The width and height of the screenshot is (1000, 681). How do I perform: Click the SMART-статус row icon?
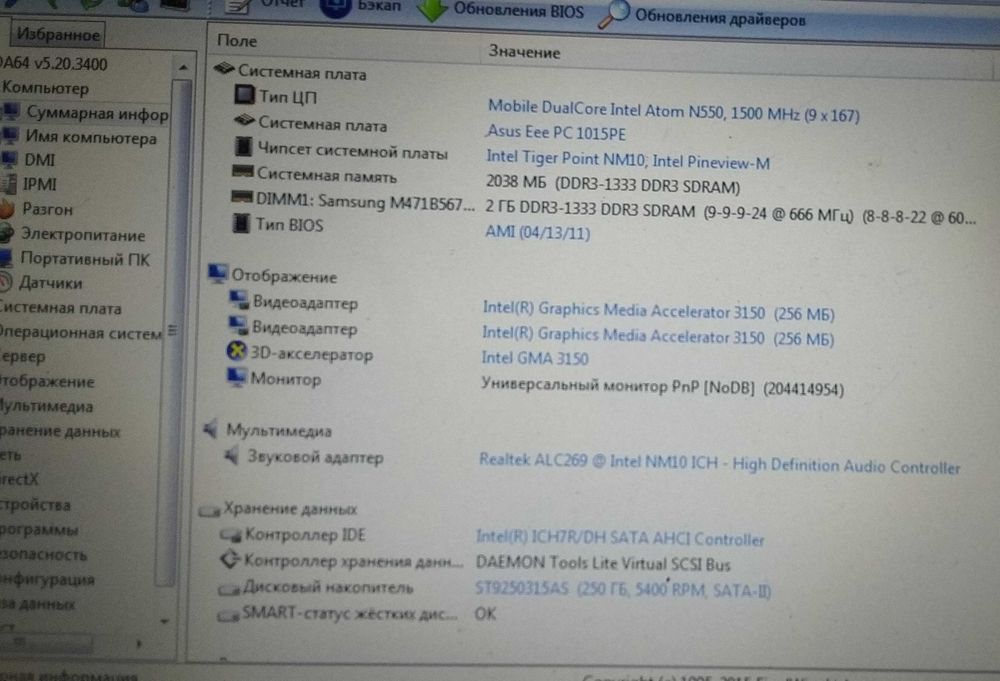(x=227, y=615)
